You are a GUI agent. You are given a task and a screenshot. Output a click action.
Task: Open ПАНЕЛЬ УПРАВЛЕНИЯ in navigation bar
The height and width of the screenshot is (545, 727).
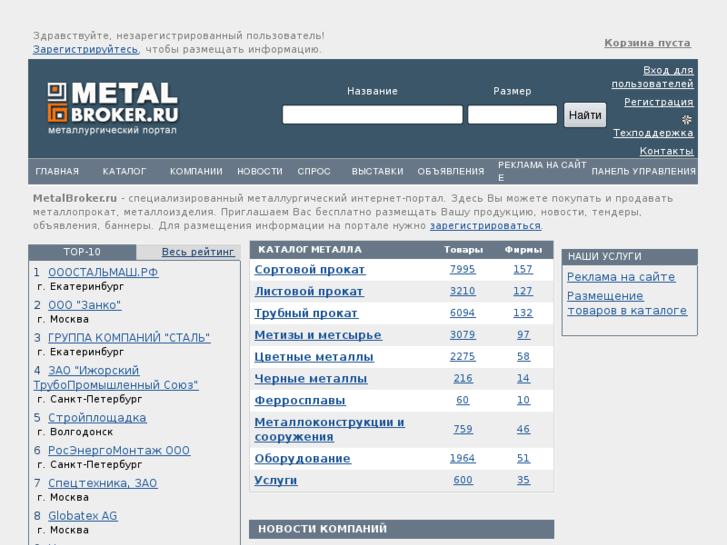coord(644,172)
